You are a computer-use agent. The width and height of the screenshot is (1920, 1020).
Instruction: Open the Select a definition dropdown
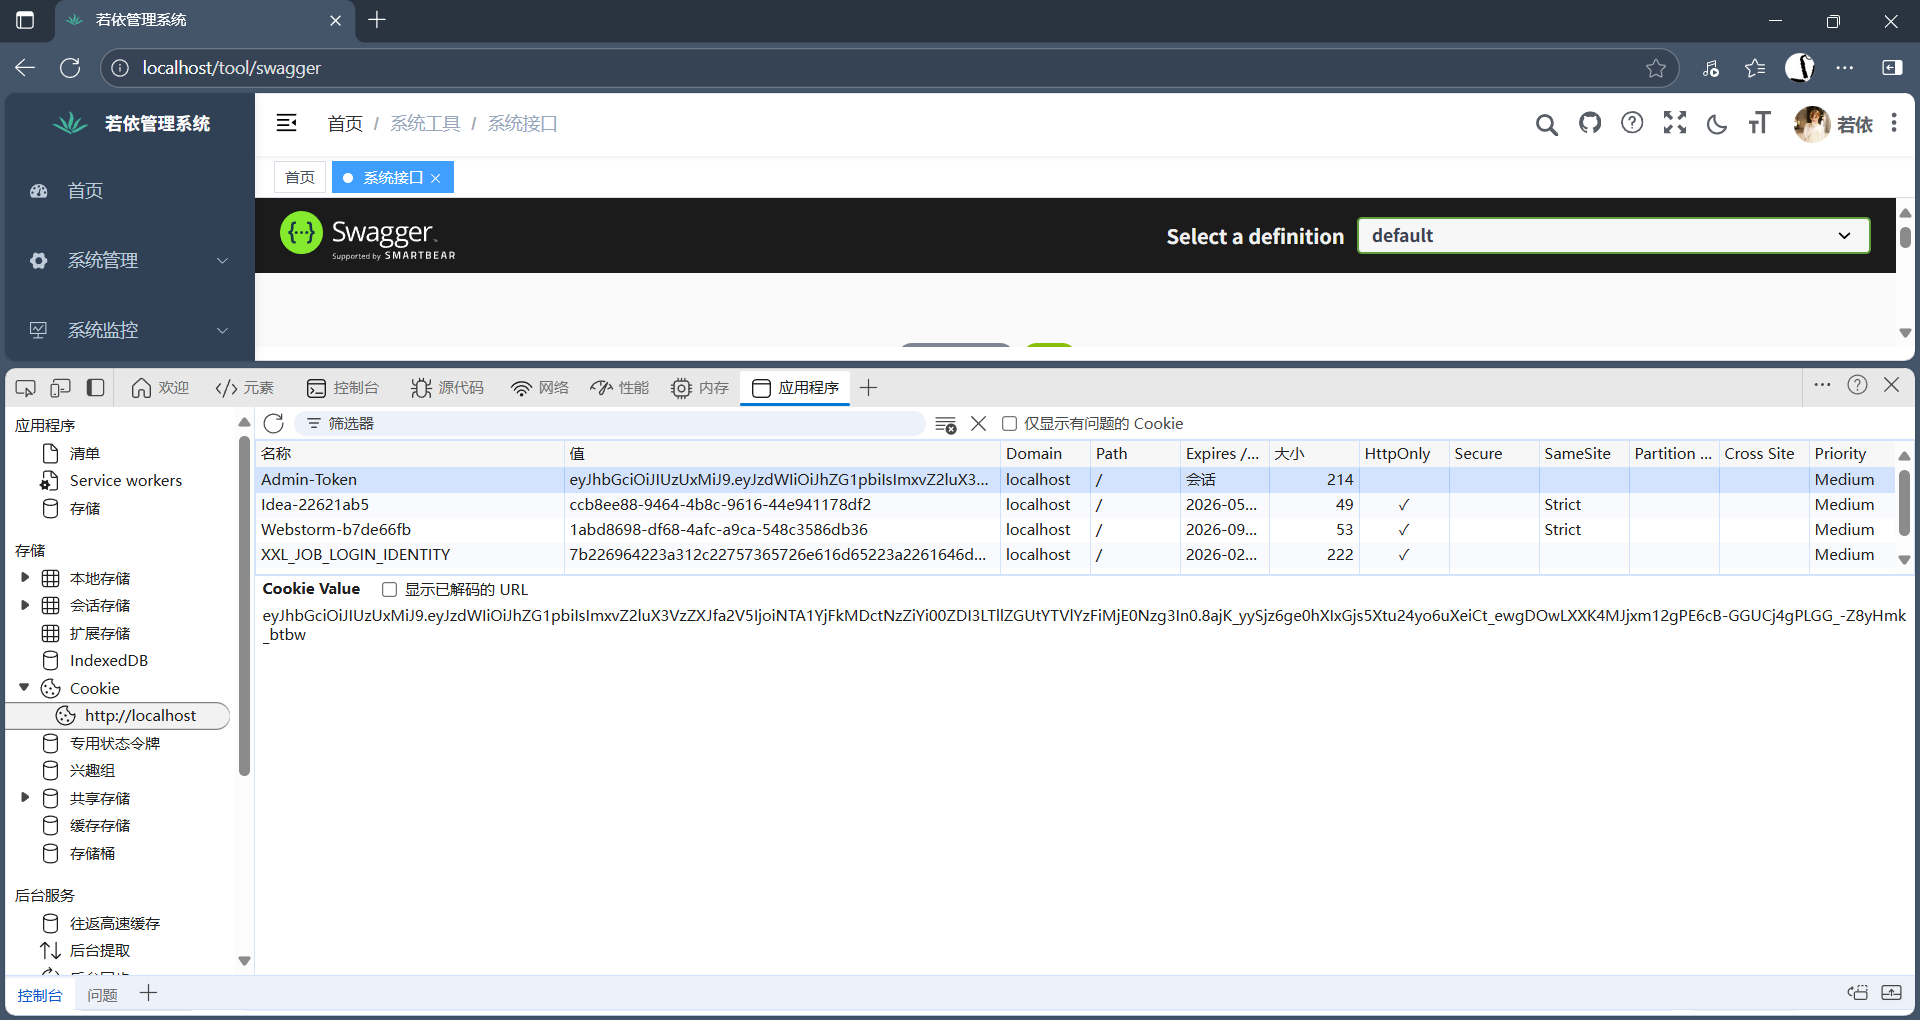pos(1613,236)
